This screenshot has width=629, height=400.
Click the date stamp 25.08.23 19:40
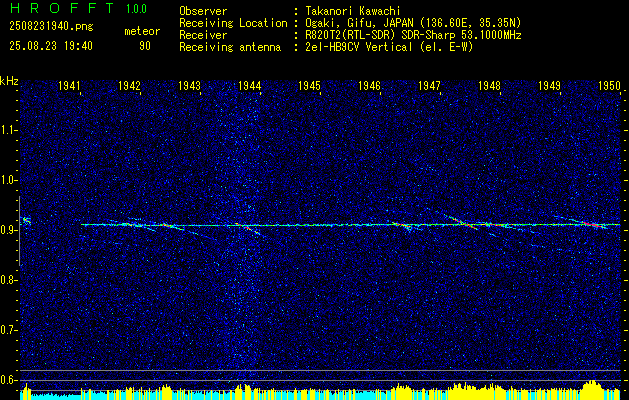pyautogui.click(x=51, y=46)
